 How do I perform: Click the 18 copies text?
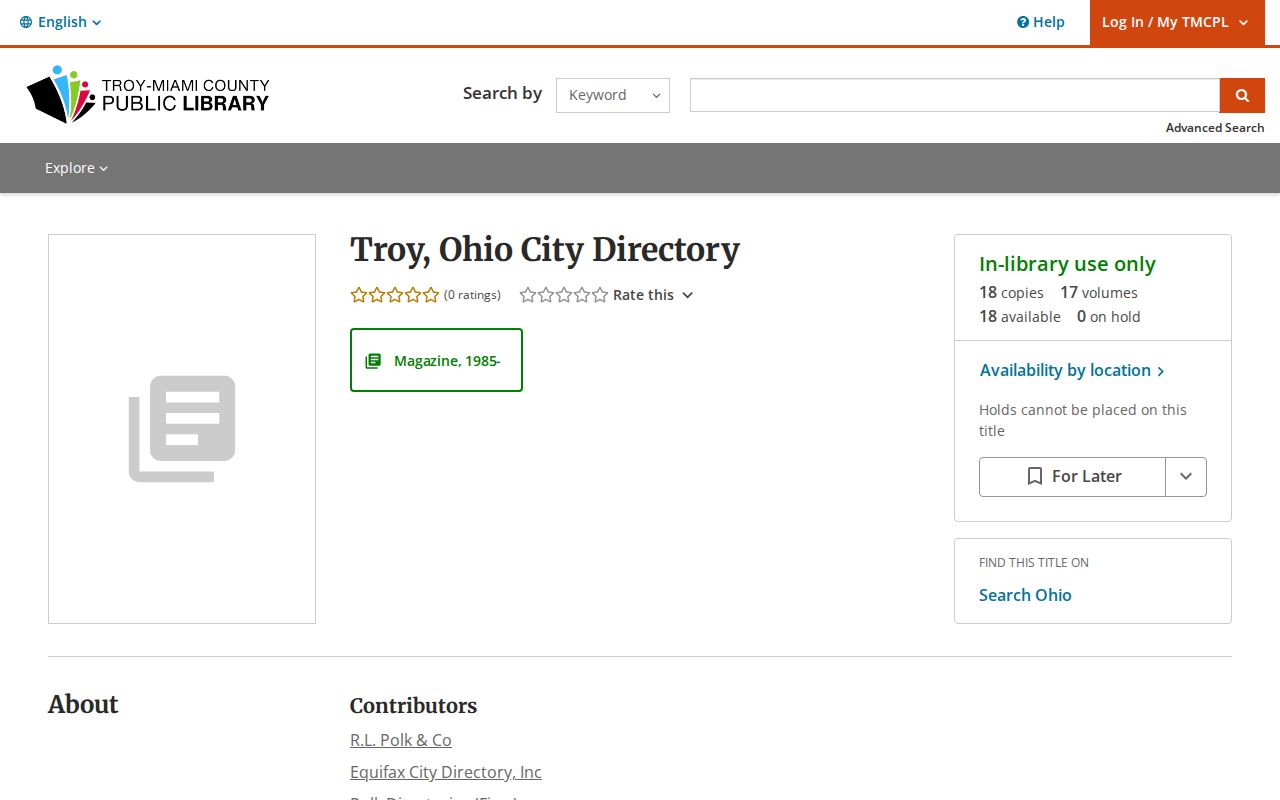(x=1011, y=293)
